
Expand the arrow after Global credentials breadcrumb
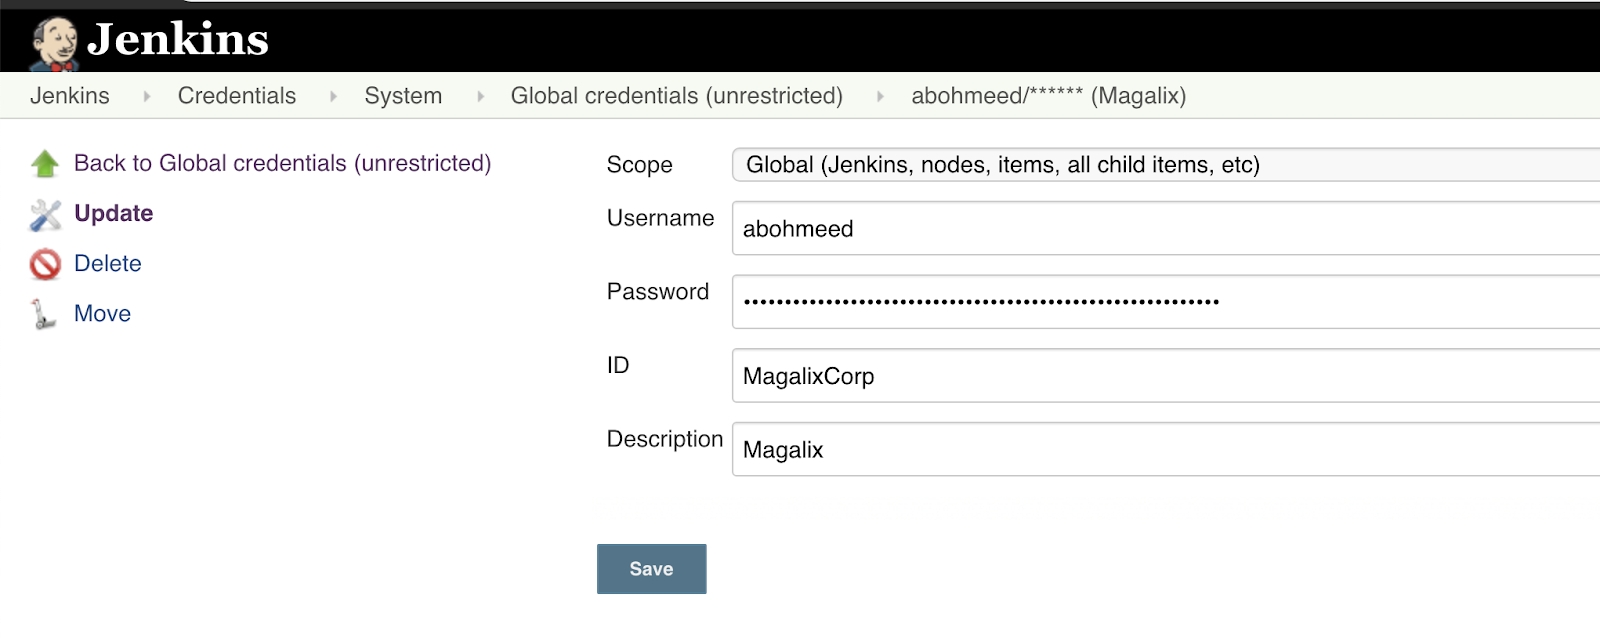pyautogui.click(x=880, y=97)
